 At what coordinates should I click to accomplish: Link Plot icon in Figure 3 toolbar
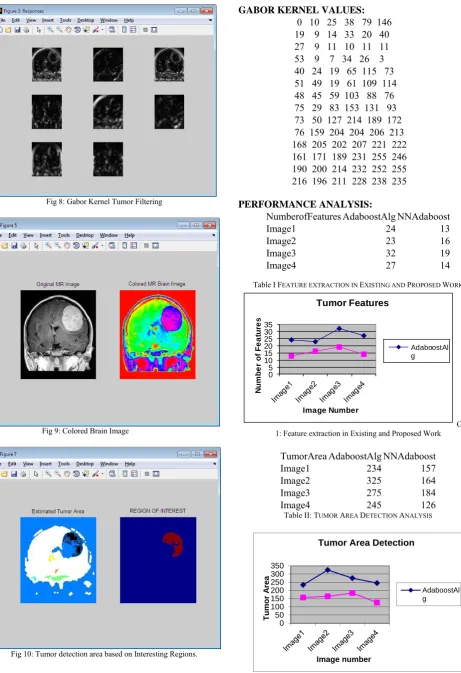click(x=112, y=30)
